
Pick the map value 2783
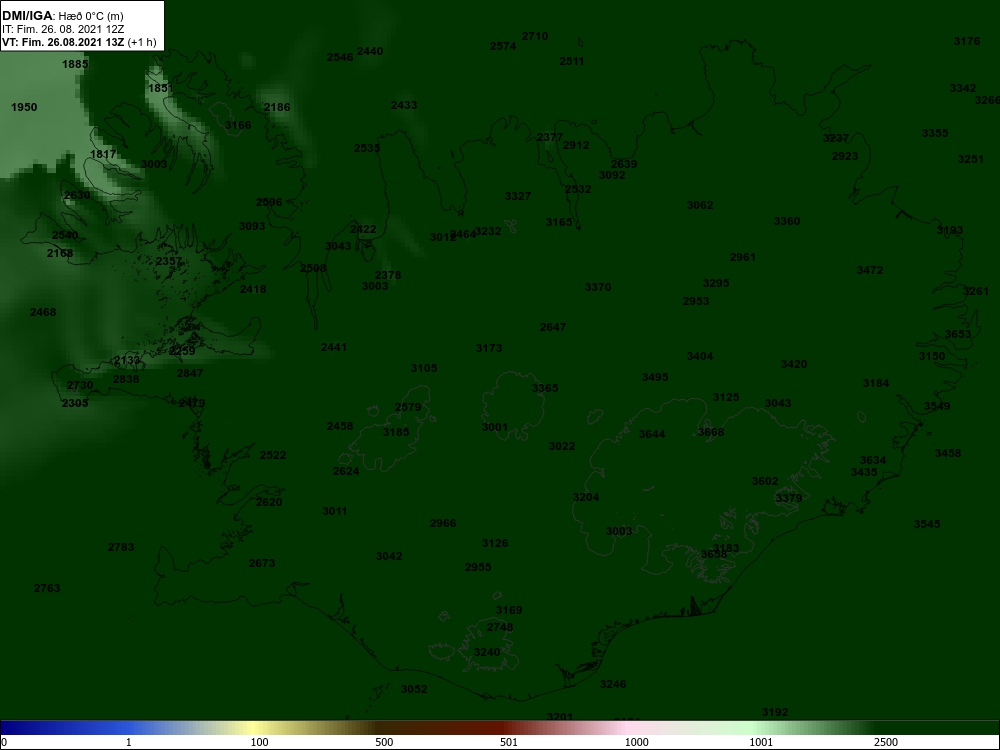click(121, 547)
